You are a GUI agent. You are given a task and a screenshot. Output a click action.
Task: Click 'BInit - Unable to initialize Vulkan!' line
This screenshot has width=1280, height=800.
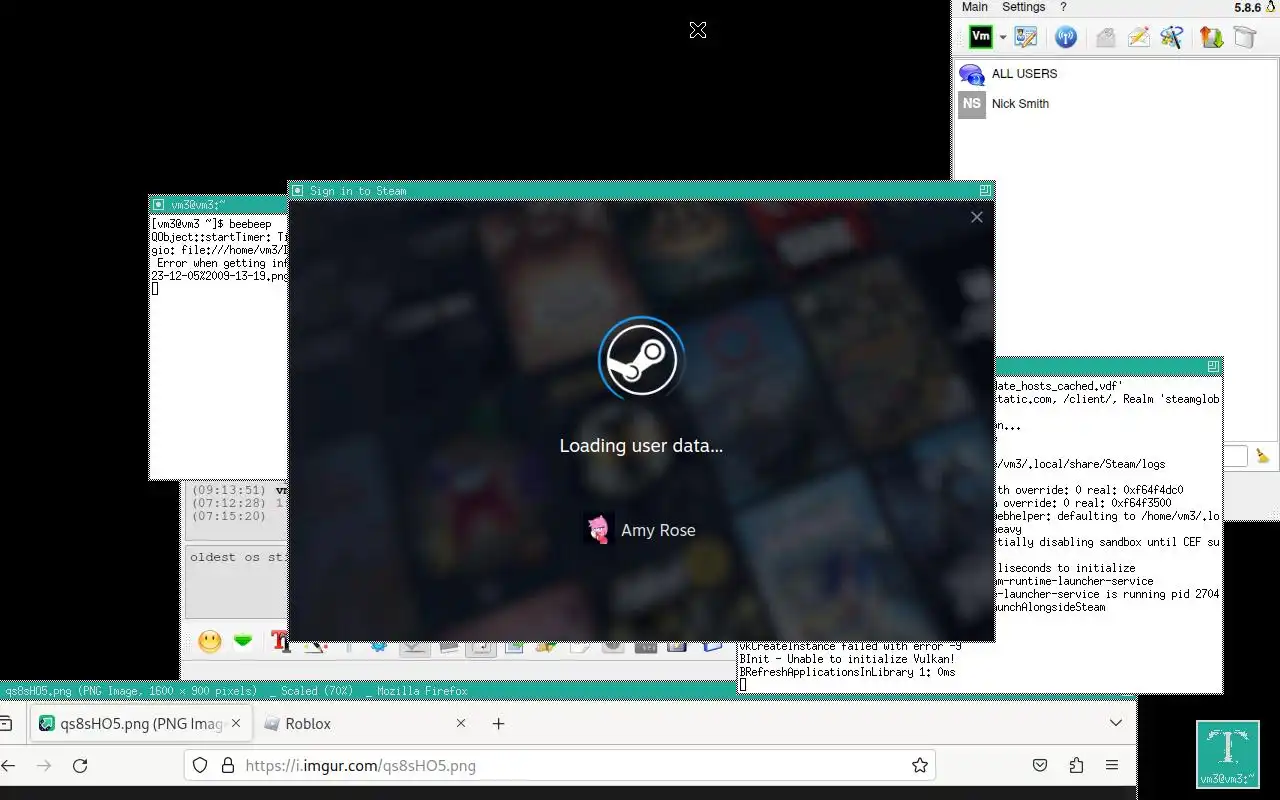tap(847, 659)
